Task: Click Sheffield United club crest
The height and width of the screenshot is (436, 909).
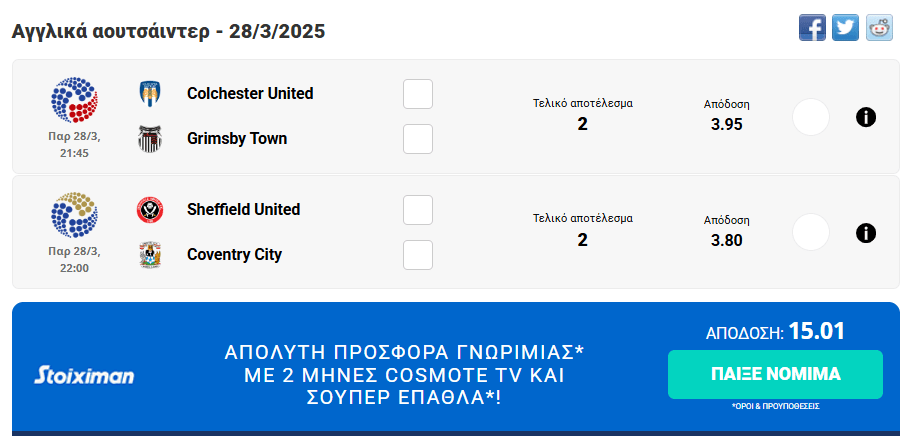Action: (x=150, y=210)
